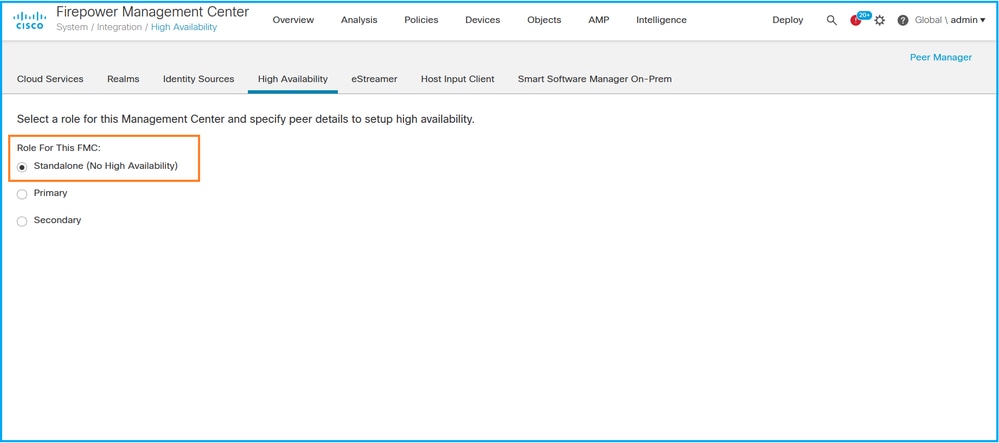Open the Analysis menu
Viewport: 999px width, 443px height.
click(x=359, y=20)
